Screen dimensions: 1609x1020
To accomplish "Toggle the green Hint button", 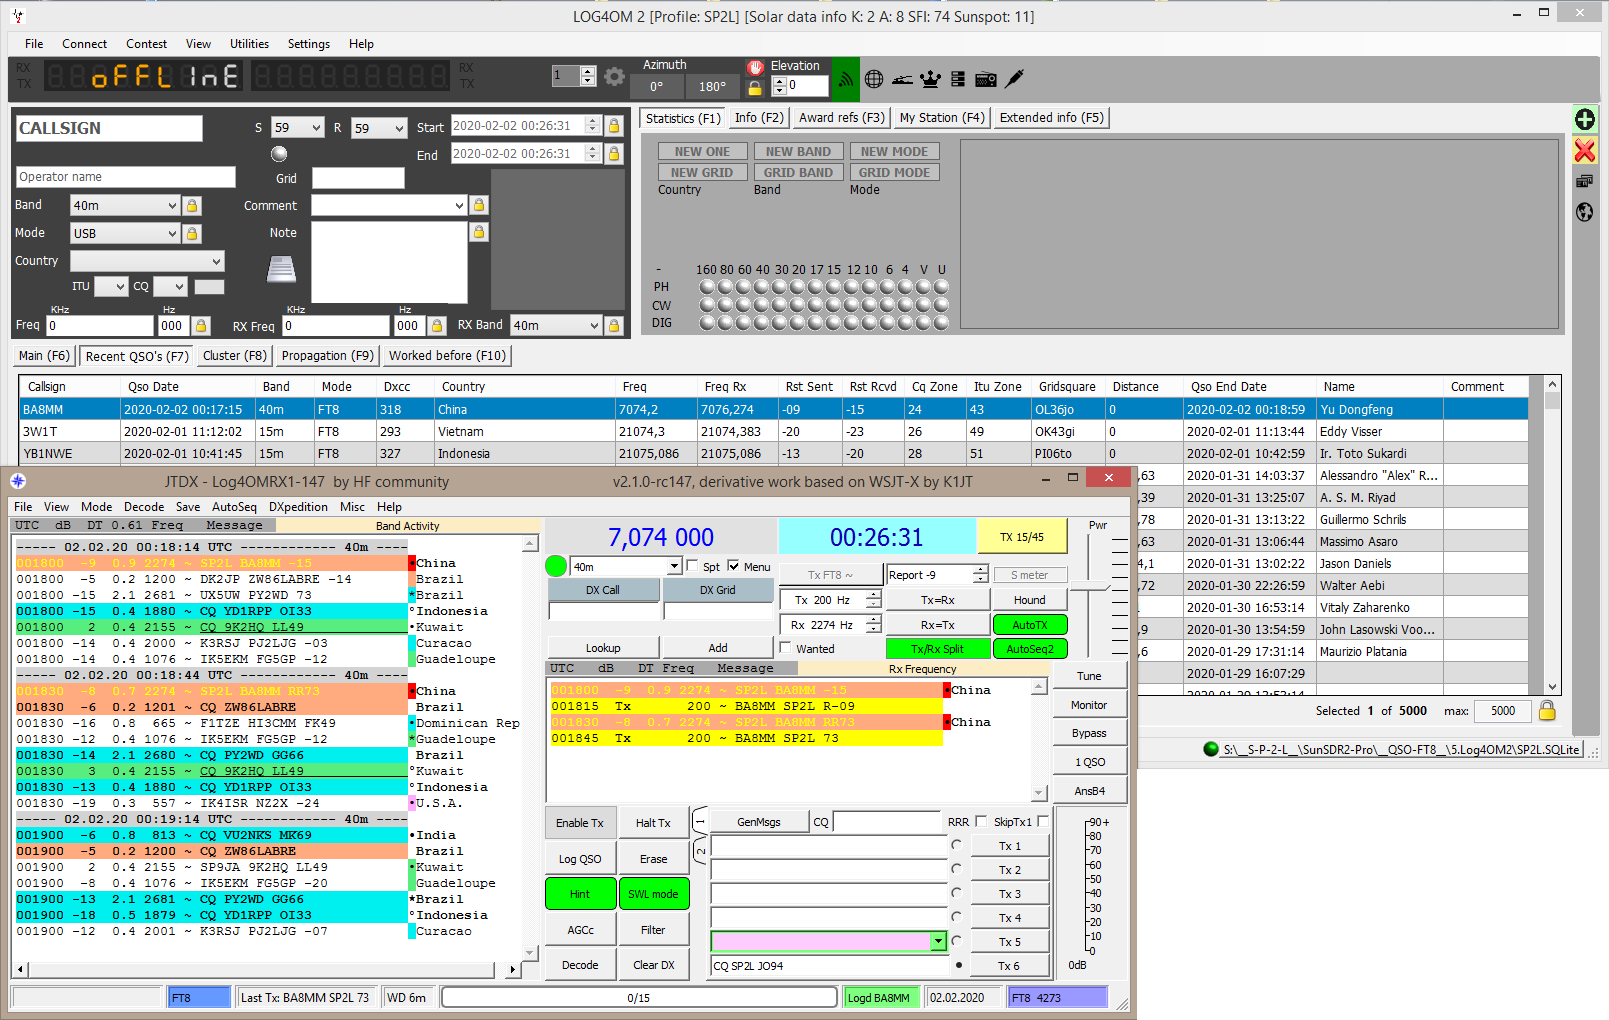I will (x=580, y=894).
